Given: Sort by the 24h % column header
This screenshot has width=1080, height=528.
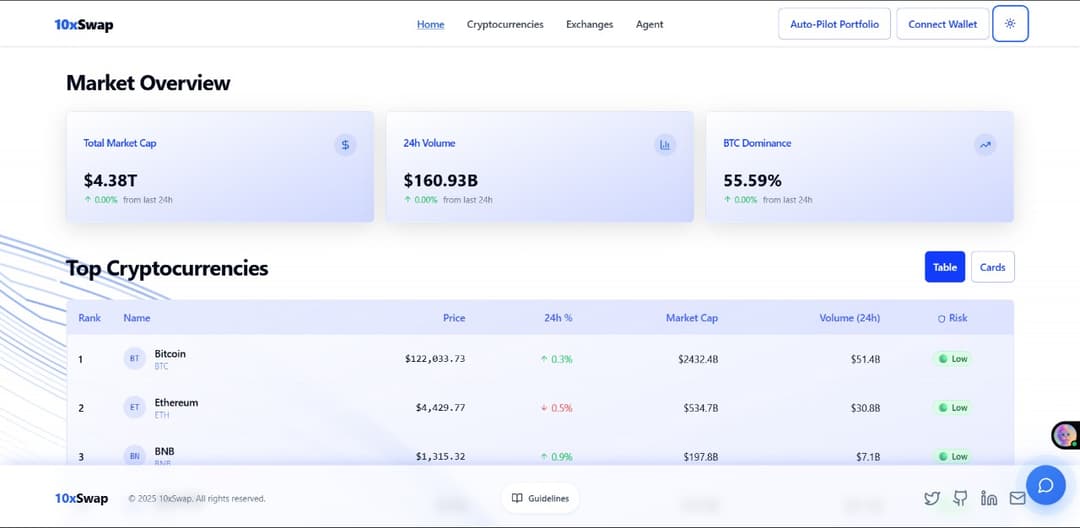Looking at the screenshot, I should coord(558,318).
